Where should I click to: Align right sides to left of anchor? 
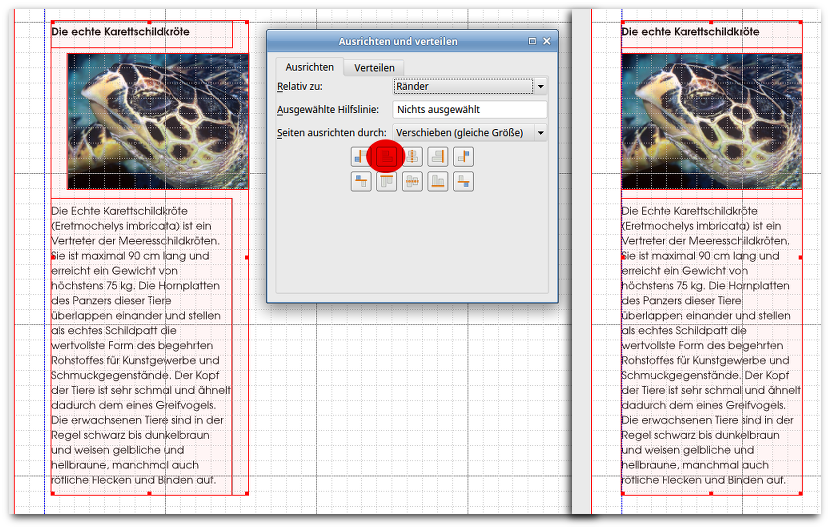[x=361, y=156]
